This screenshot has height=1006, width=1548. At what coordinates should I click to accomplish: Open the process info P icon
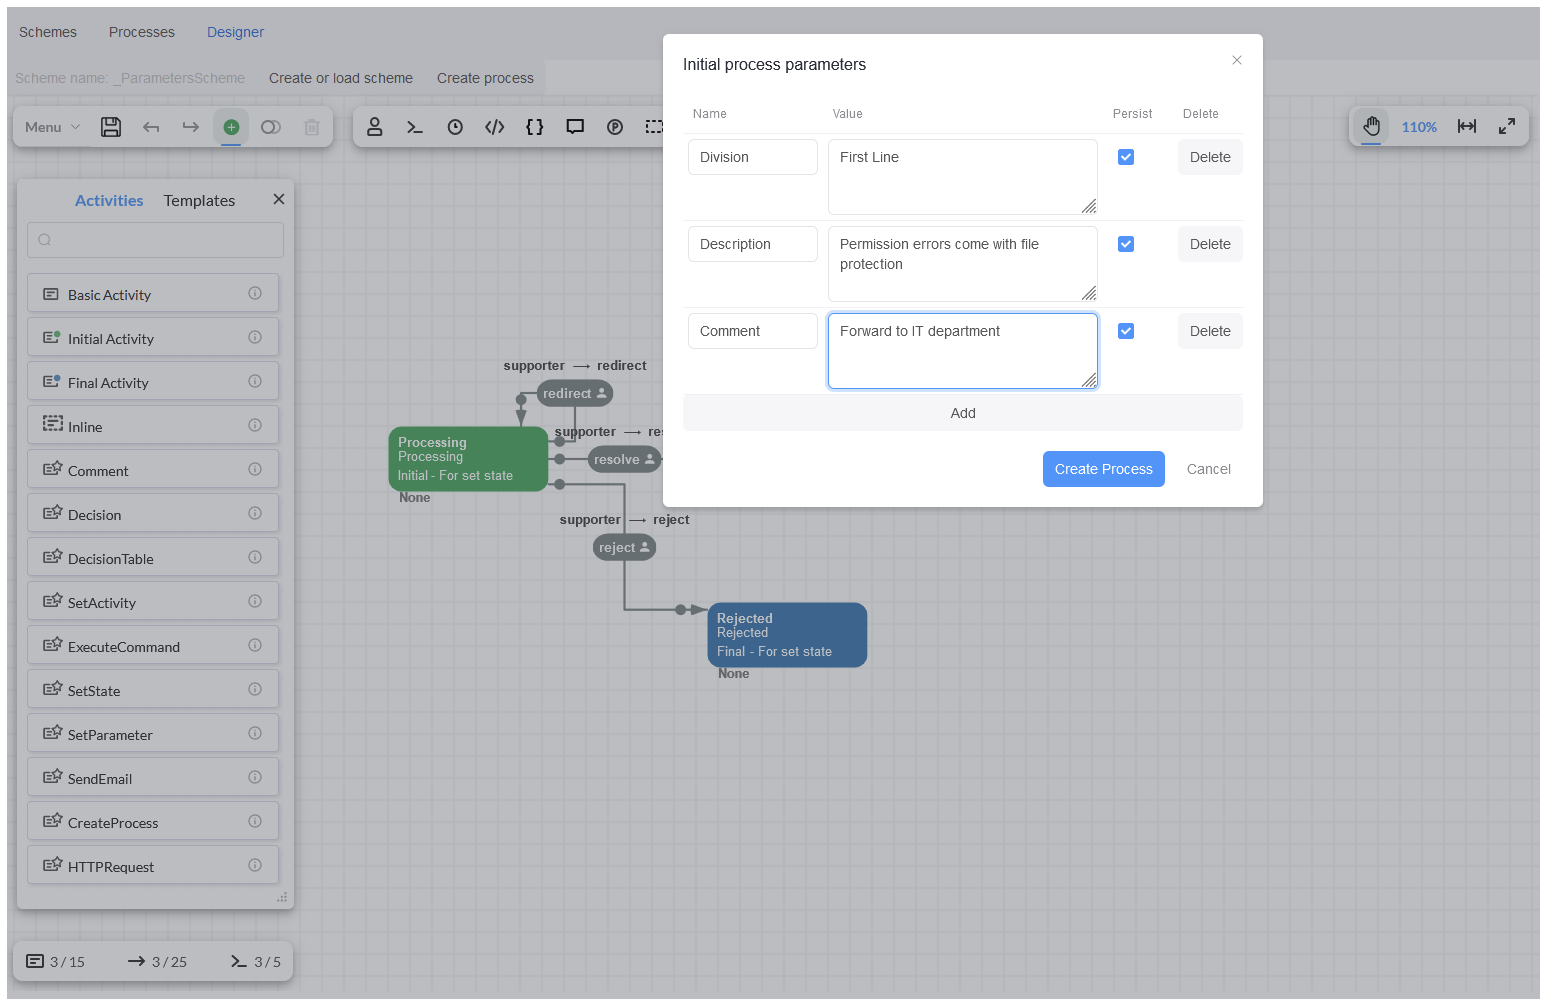(x=615, y=127)
